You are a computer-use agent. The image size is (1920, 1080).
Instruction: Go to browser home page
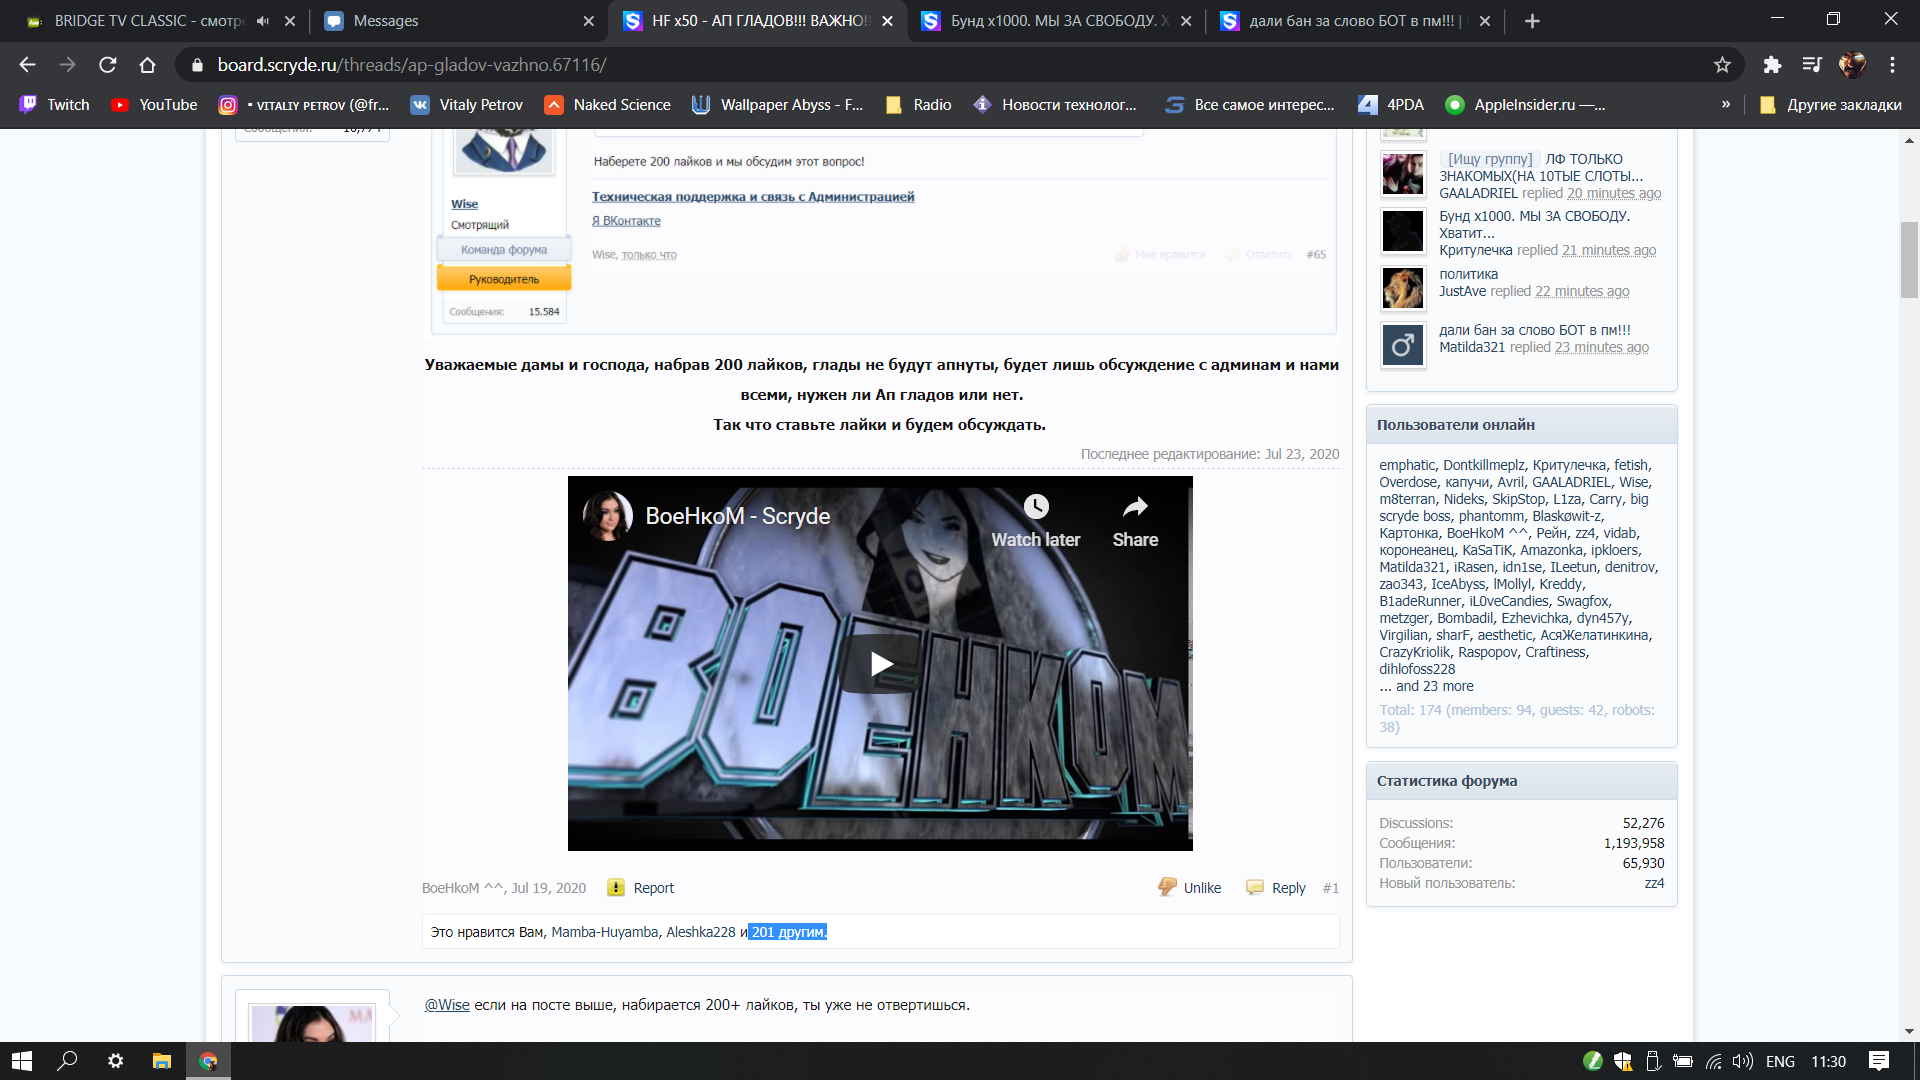(147, 65)
